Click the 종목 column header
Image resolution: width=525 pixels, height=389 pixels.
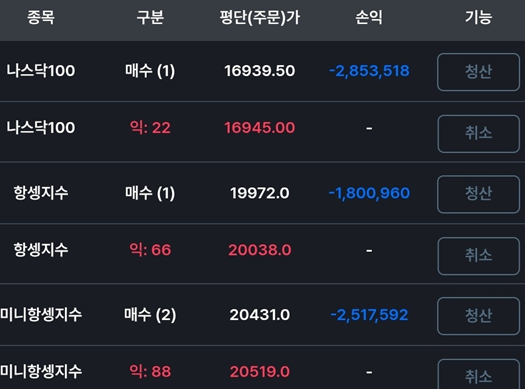[x=41, y=17]
